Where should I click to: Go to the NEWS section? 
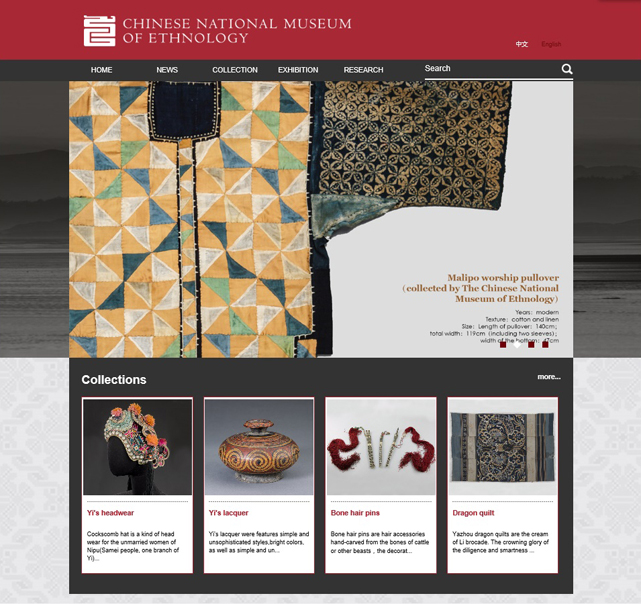click(x=167, y=70)
